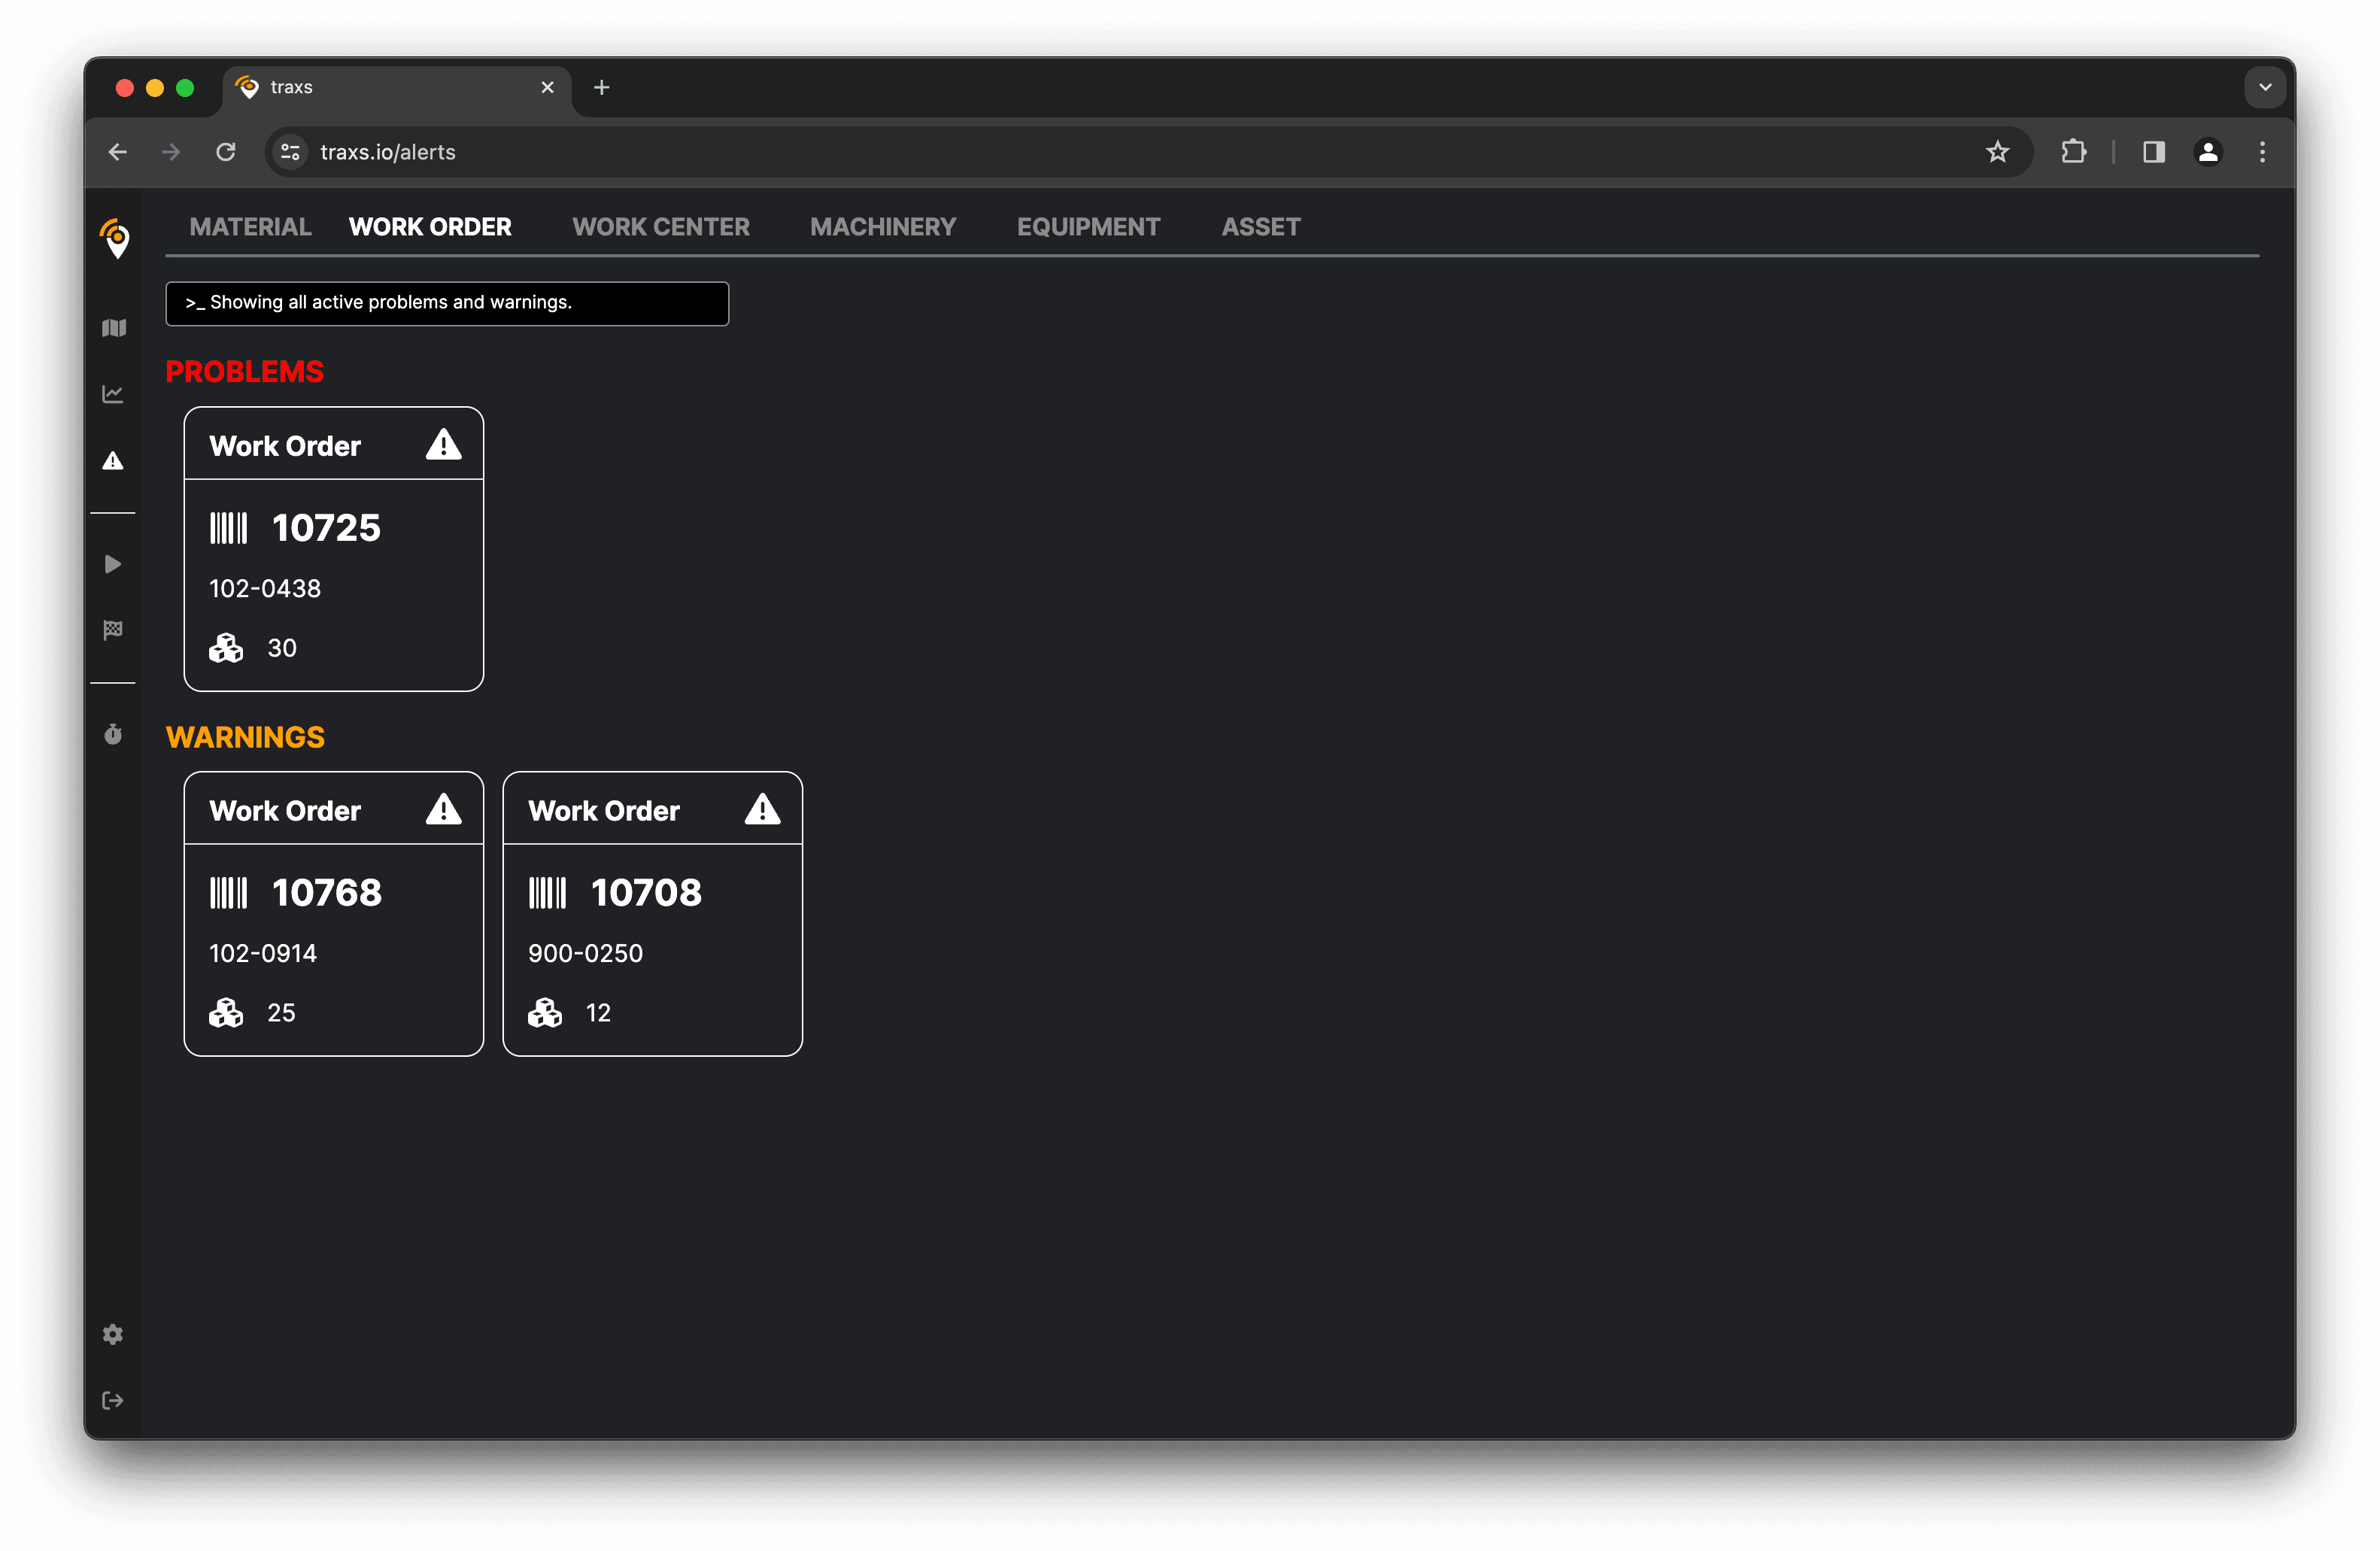2380x1551 pixels.
Task: Click the play icon in the sidebar
Action: [113, 564]
